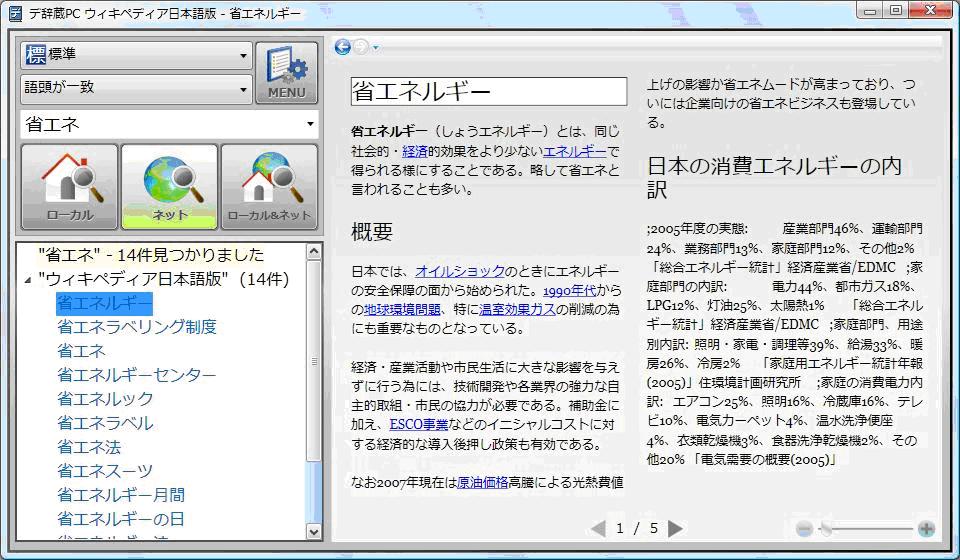Open the 省エネルギーセンター entry
Image resolution: width=960 pixels, height=560 pixels.
[x=137, y=375]
